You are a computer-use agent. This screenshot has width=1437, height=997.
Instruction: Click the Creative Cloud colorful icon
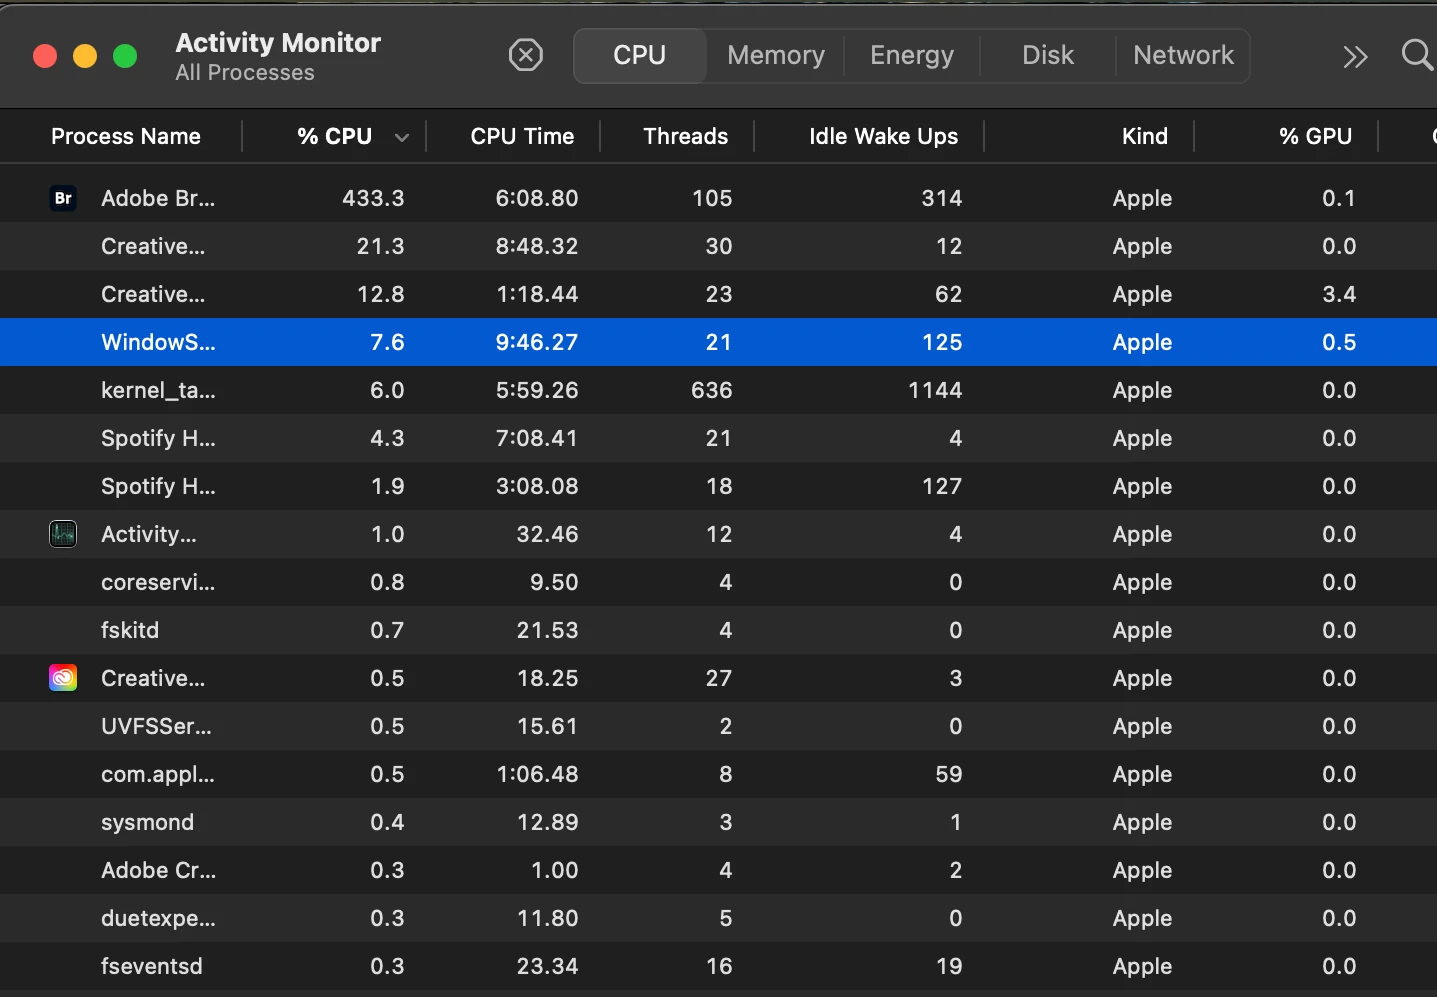63,678
